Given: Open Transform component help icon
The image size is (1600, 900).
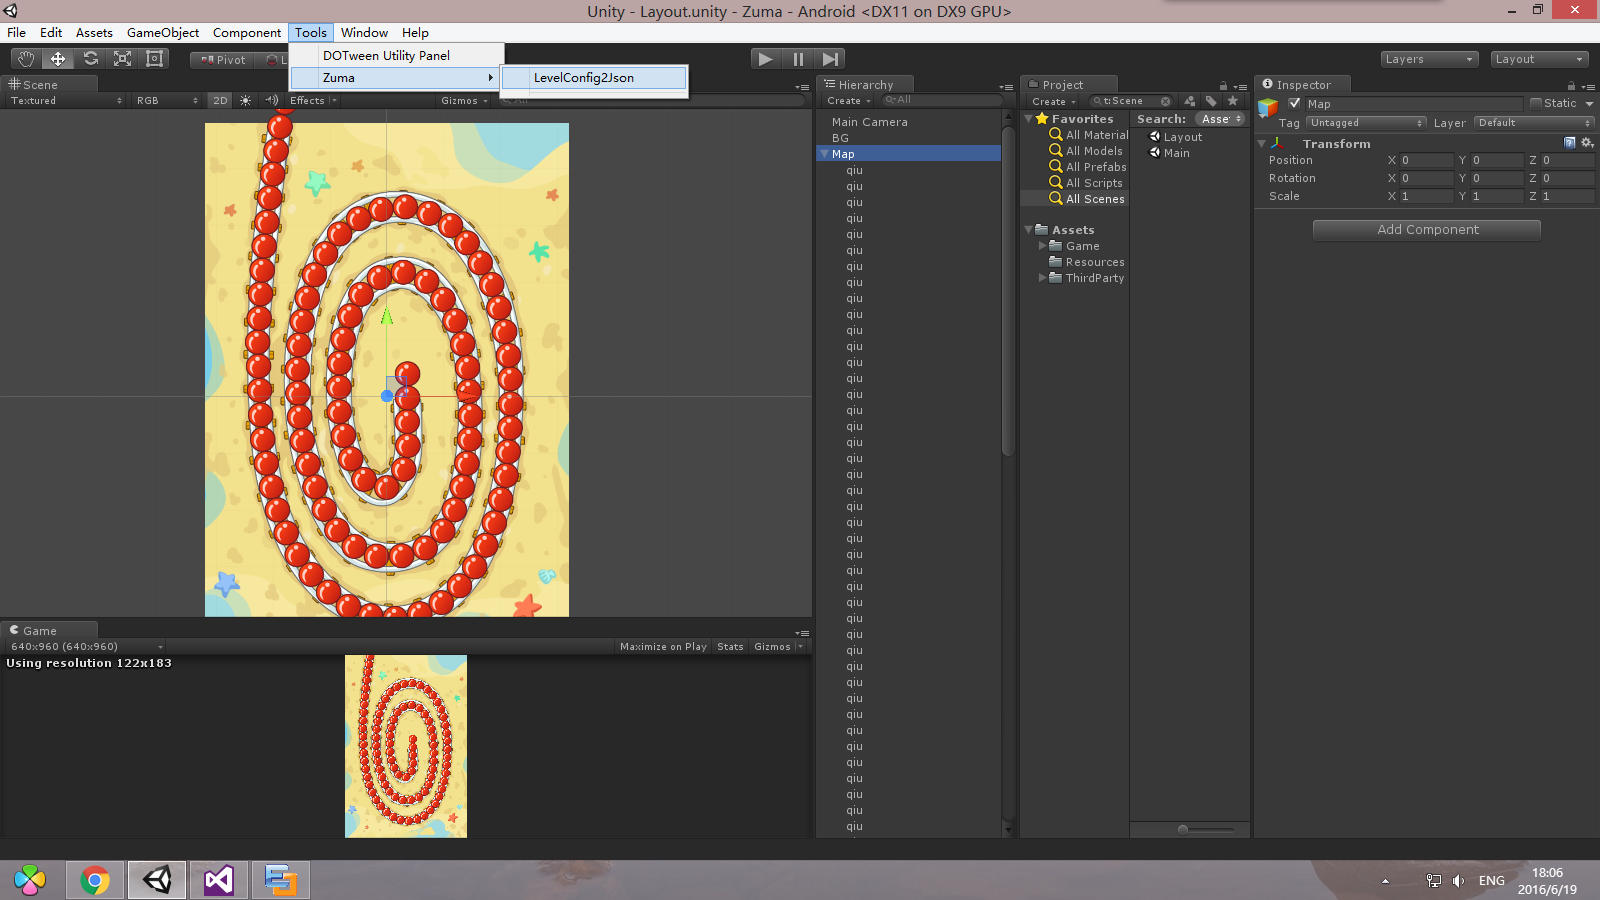Looking at the screenshot, I should [x=1569, y=143].
